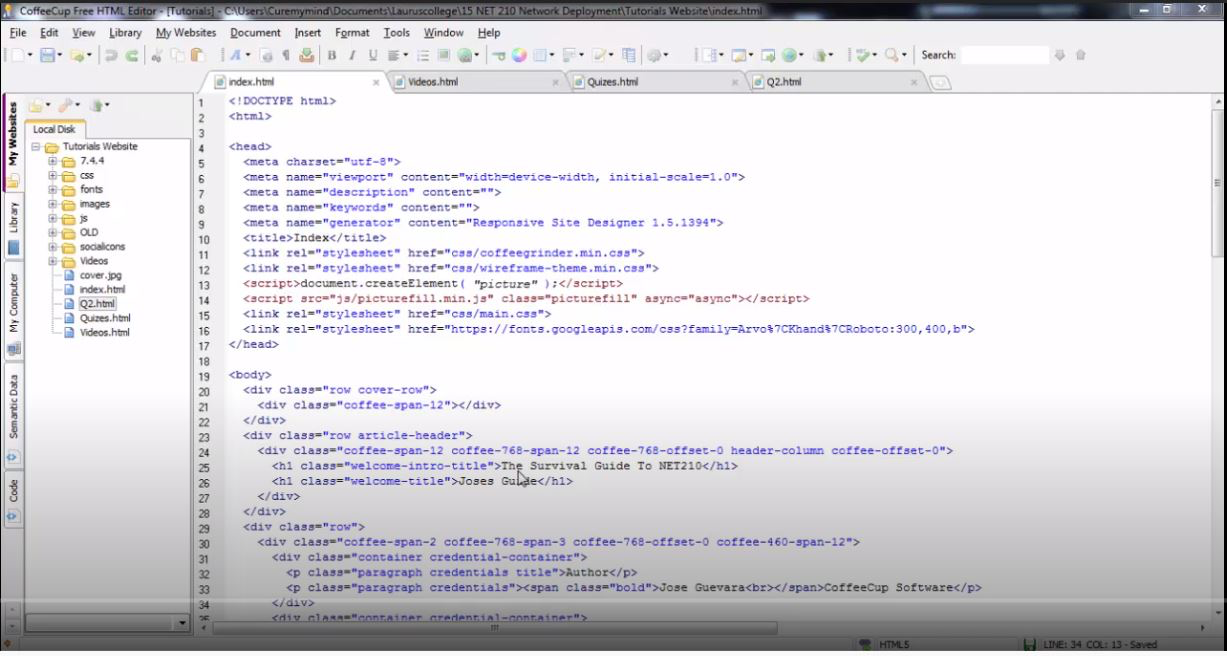Cut the selected code
The height and width of the screenshot is (656, 1227).
click(155, 55)
